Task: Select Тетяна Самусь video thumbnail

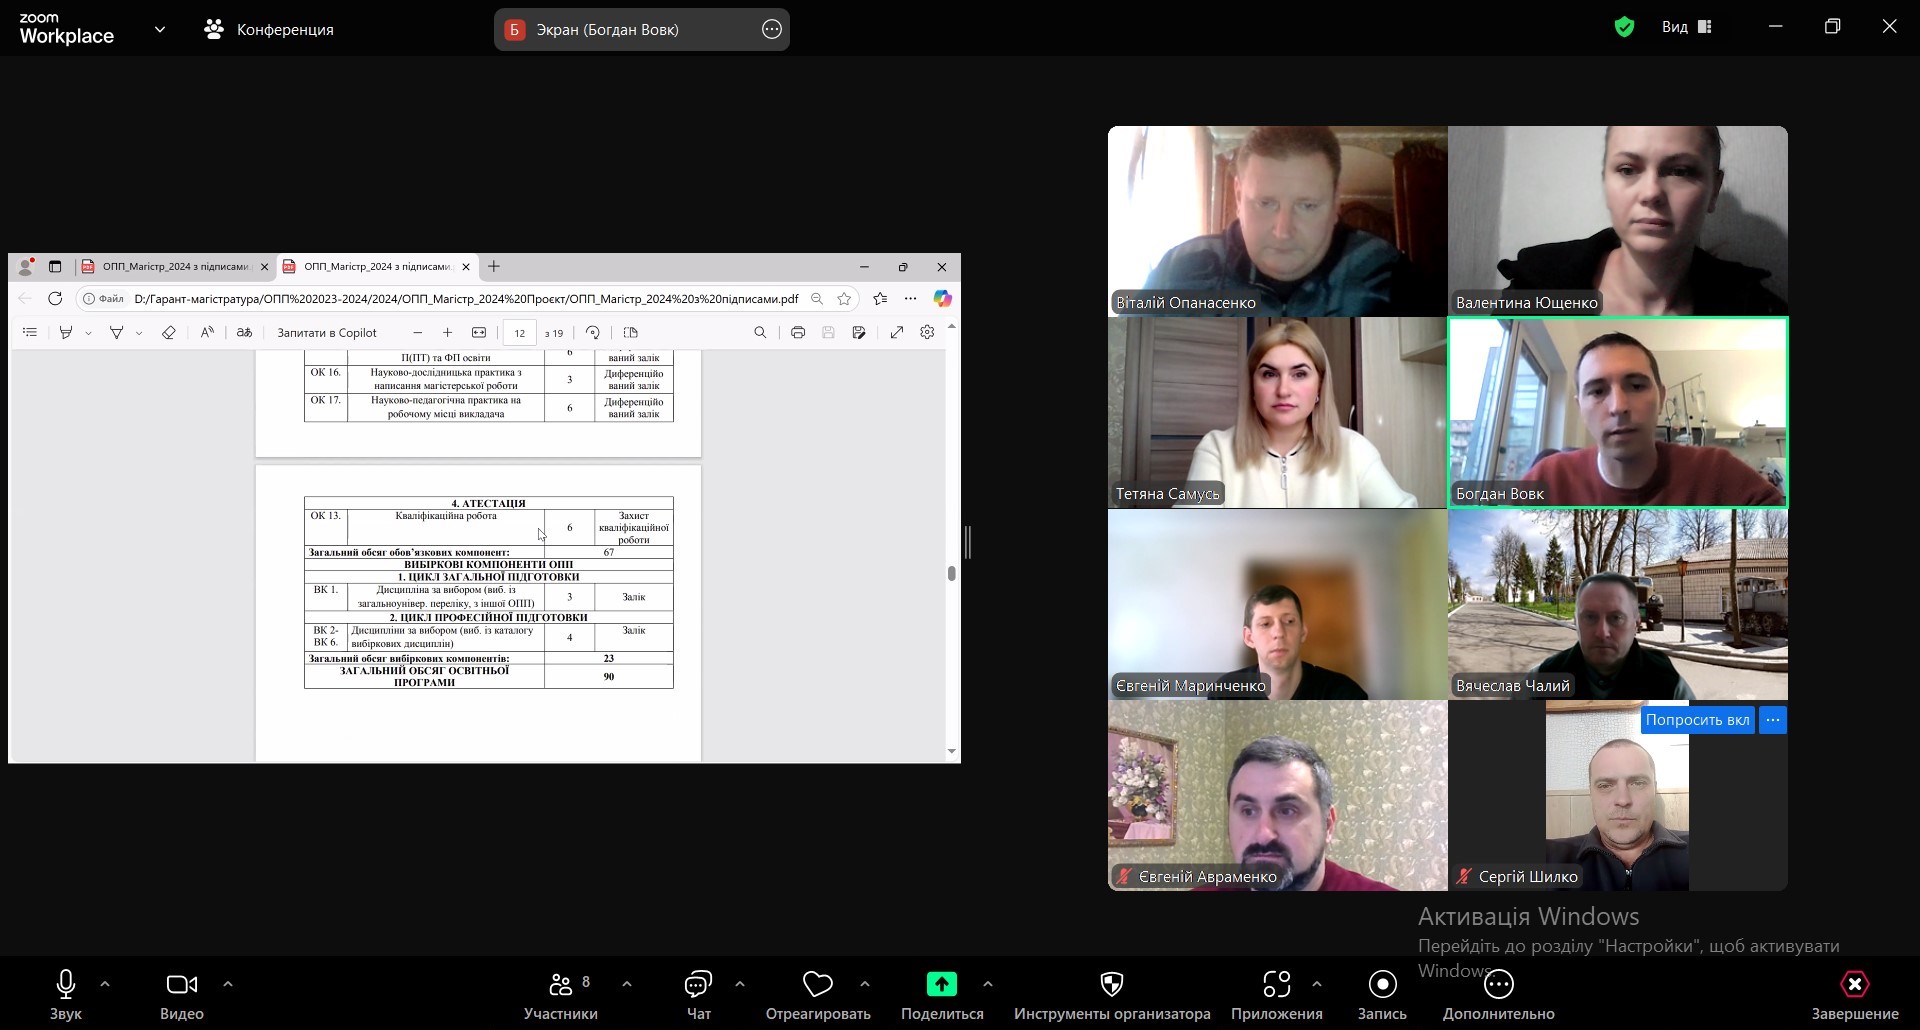Action: 1277,412
